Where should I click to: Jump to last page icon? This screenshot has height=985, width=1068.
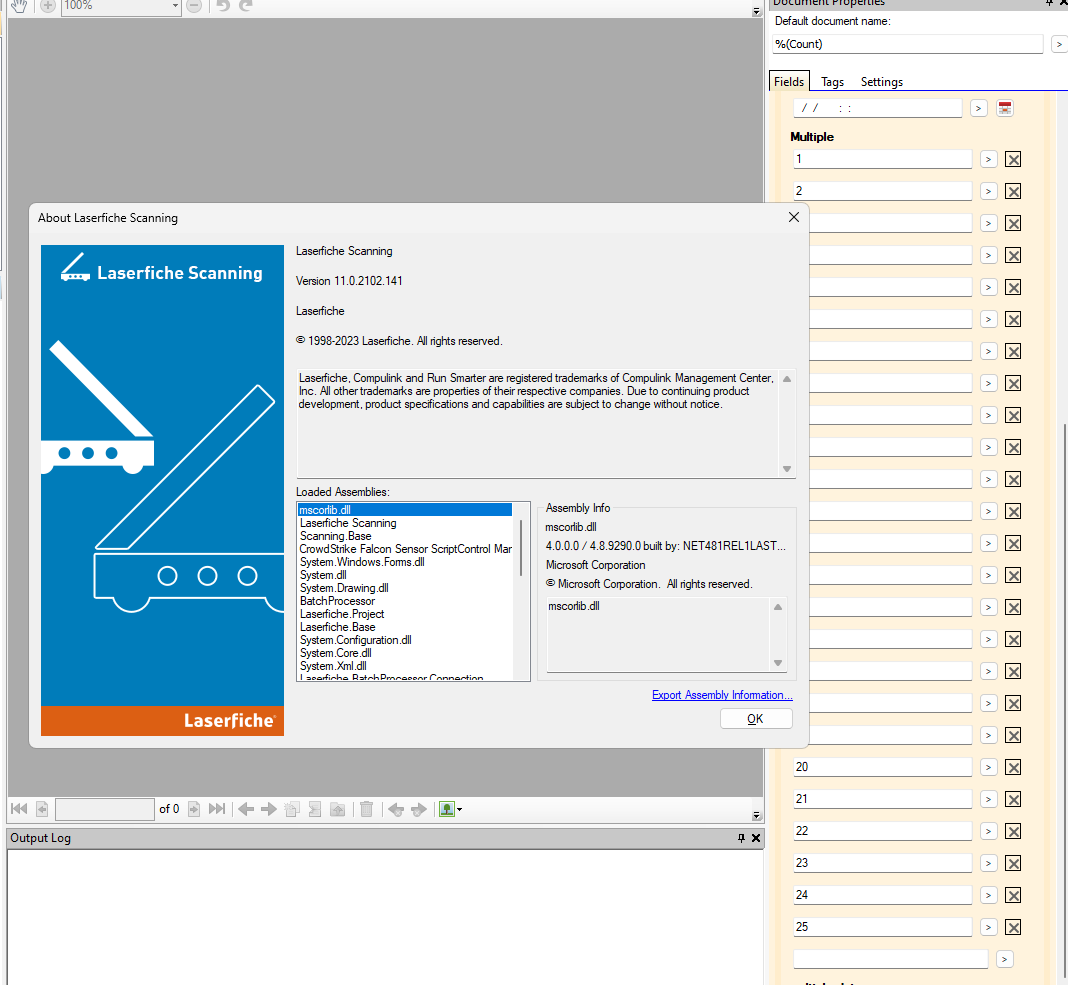(x=217, y=809)
